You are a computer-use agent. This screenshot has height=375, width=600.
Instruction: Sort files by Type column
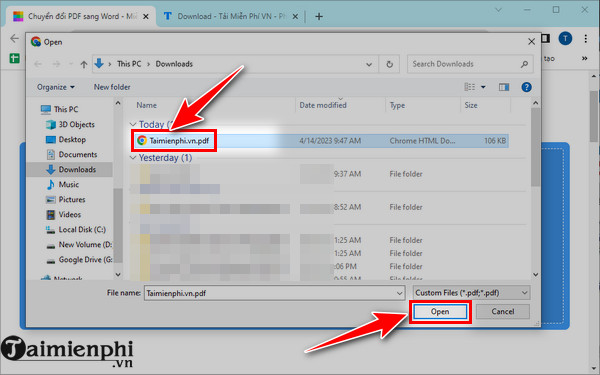click(397, 105)
